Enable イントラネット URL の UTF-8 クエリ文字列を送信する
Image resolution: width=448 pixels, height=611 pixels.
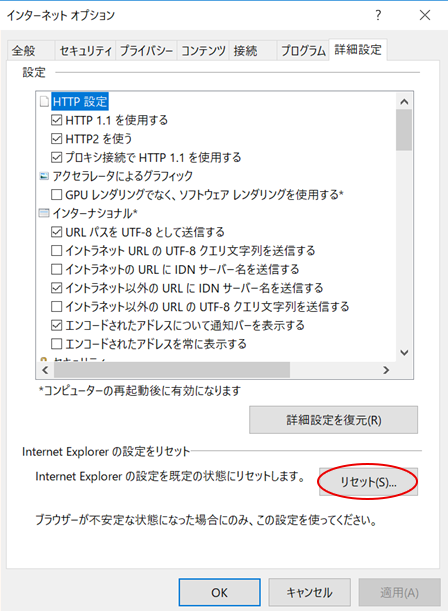(x=56, y=251)
